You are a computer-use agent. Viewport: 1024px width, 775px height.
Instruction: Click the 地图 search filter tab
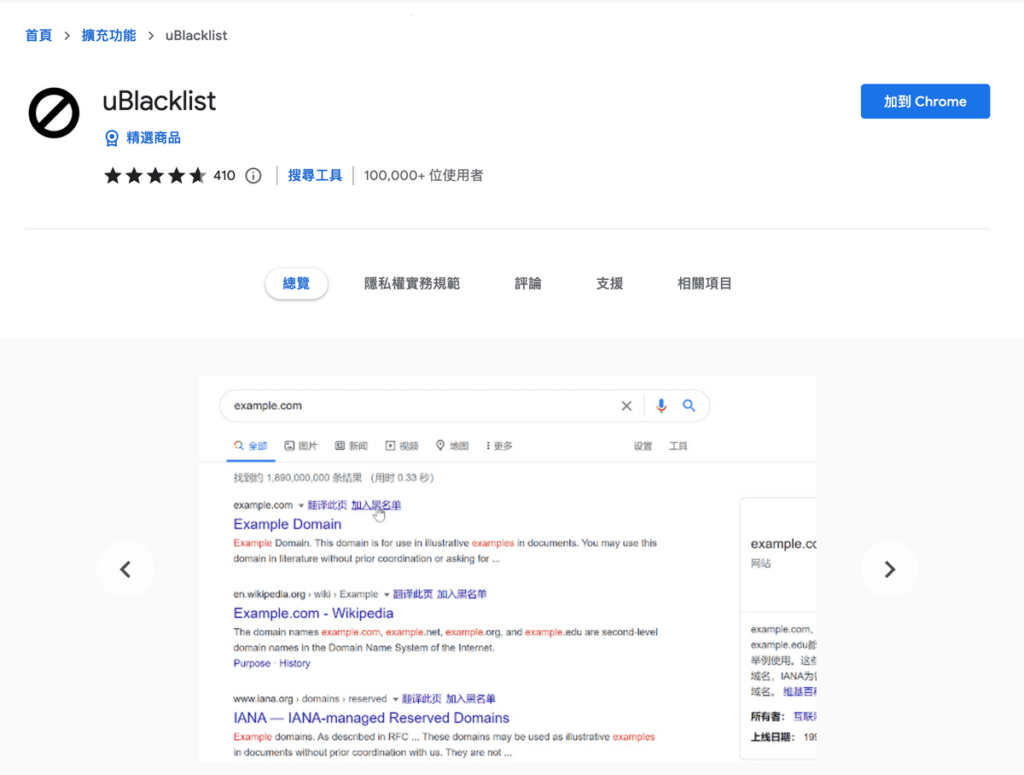pos(453,446)
